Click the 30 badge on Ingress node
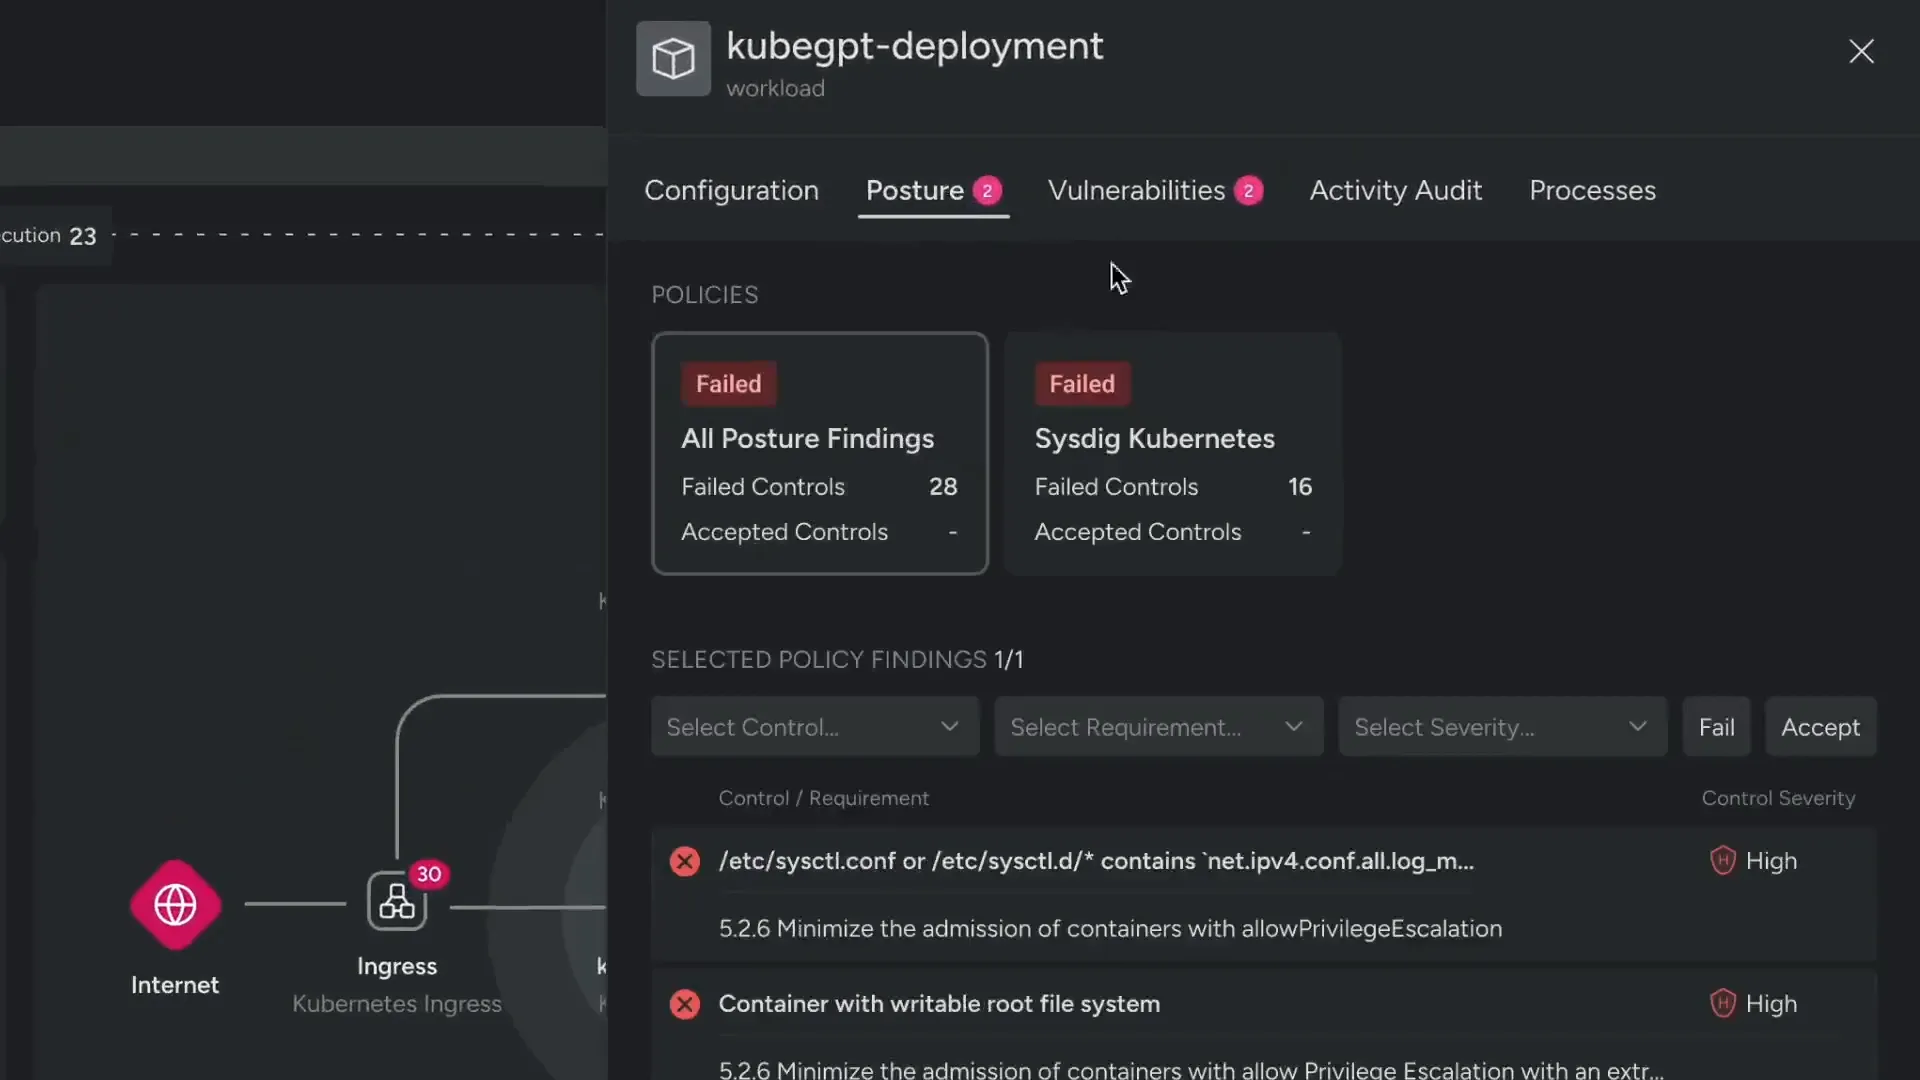1920x1080 pixels. (x=429, y=874)
